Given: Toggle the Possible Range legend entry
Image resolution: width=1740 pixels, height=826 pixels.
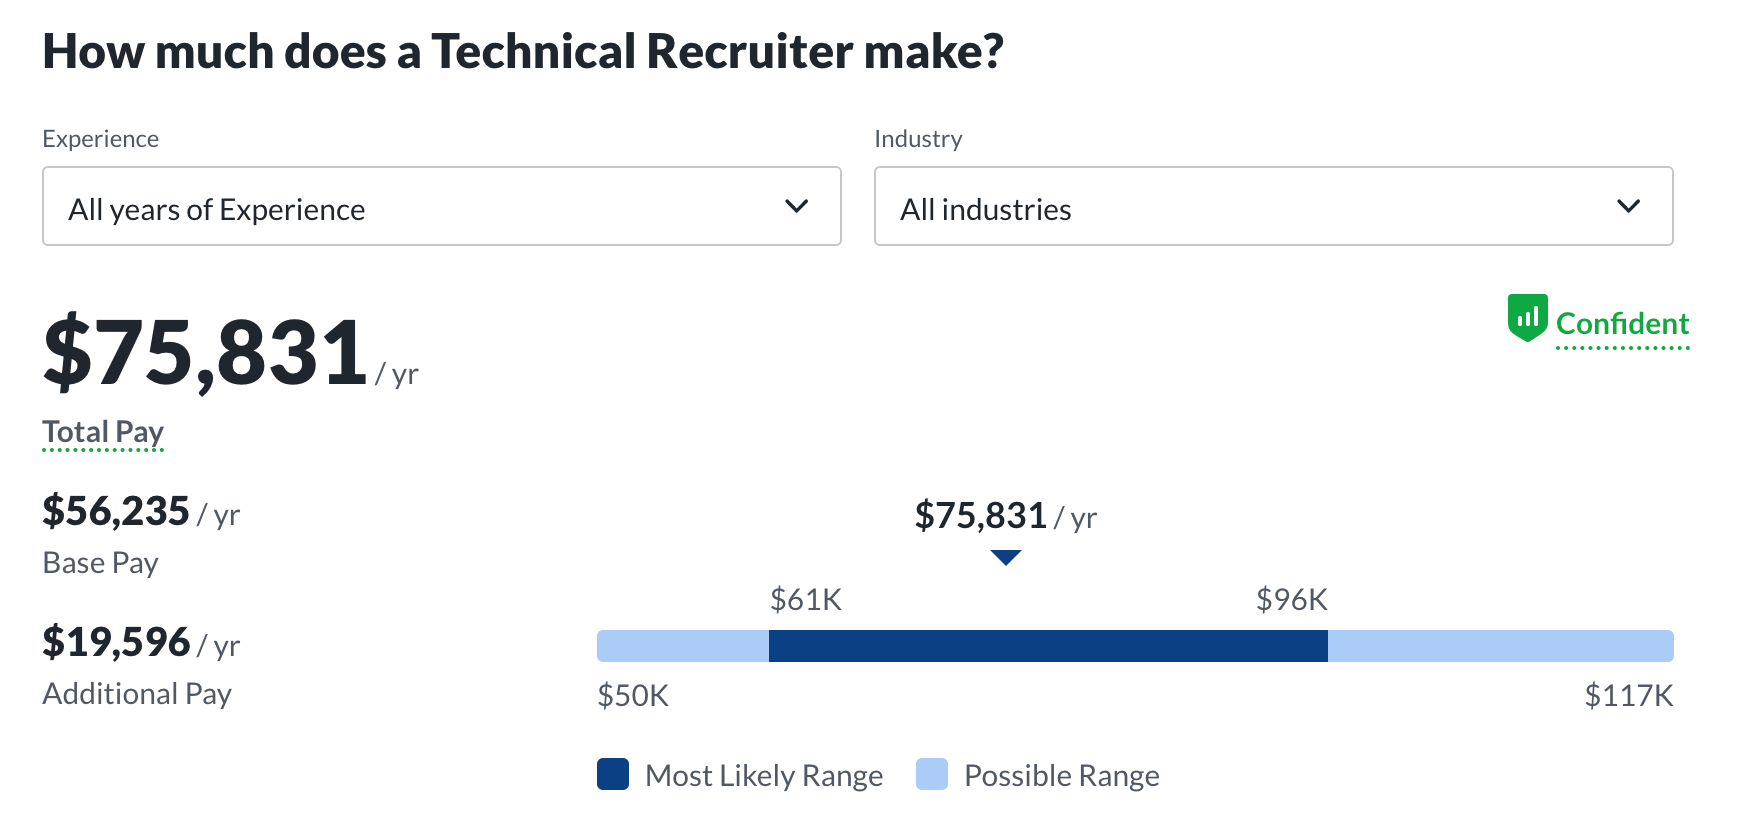Looking at the screenshot, I should pos(1038,774).
